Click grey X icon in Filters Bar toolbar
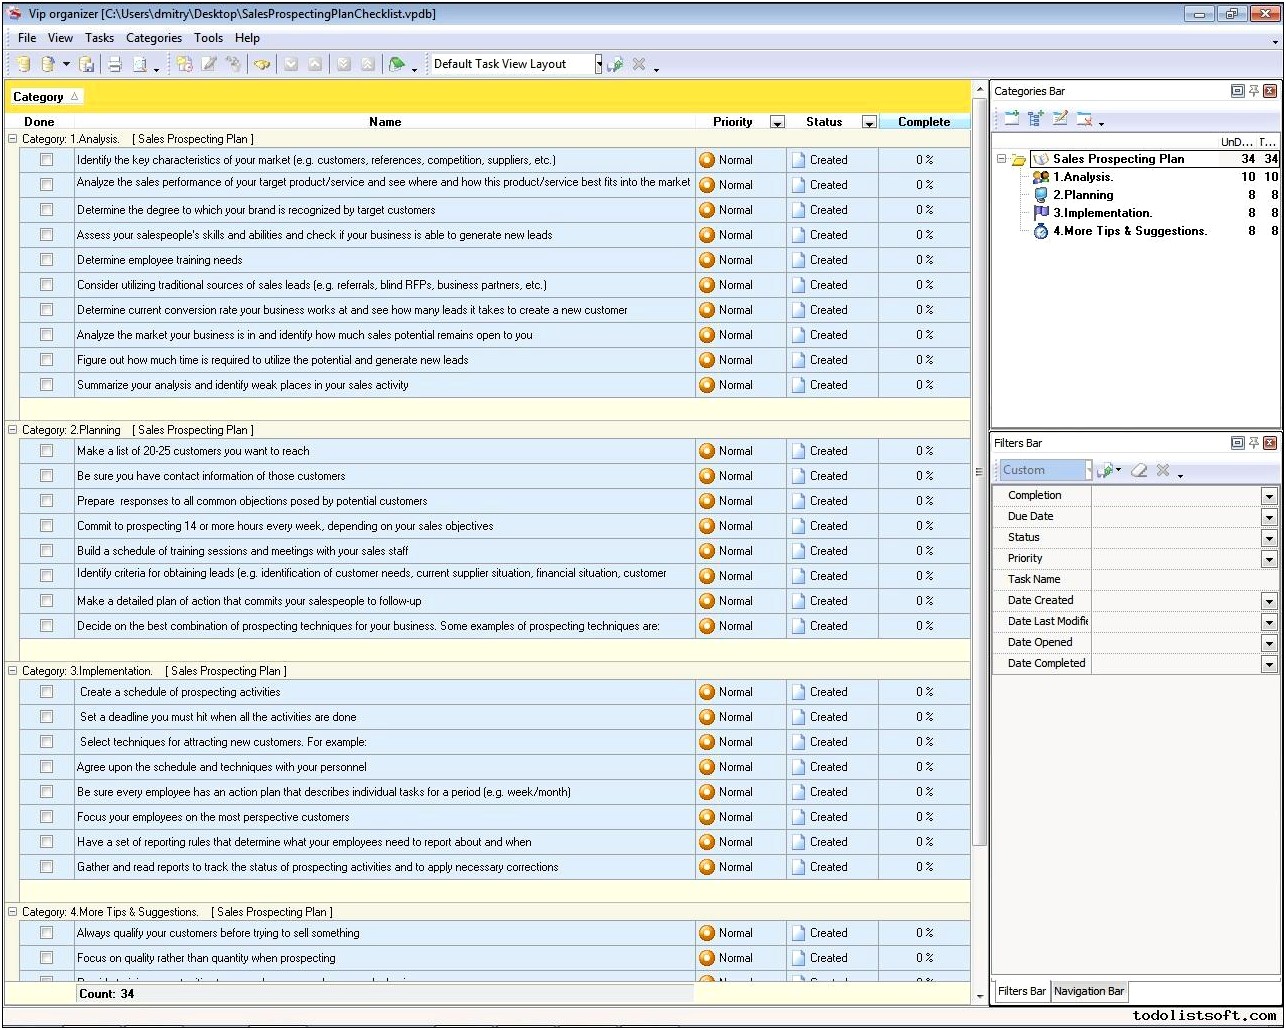This screenshot has width=1286, height=1030. [1163, 470]
